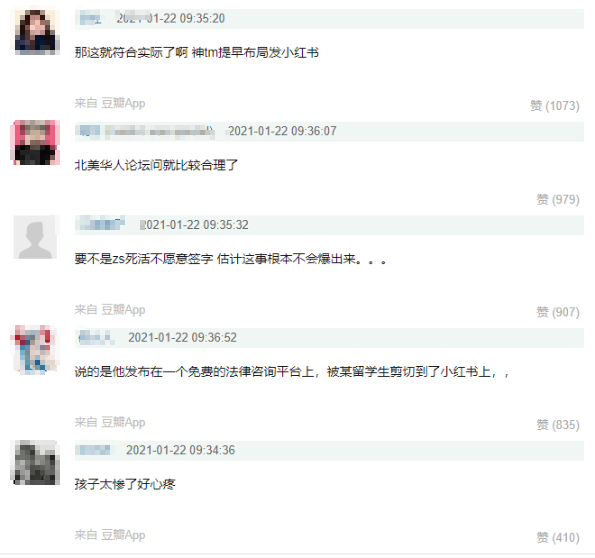Click the comment text 北美华人论坛问就比较合理了
595x558 pixels.
pos(156,165)
